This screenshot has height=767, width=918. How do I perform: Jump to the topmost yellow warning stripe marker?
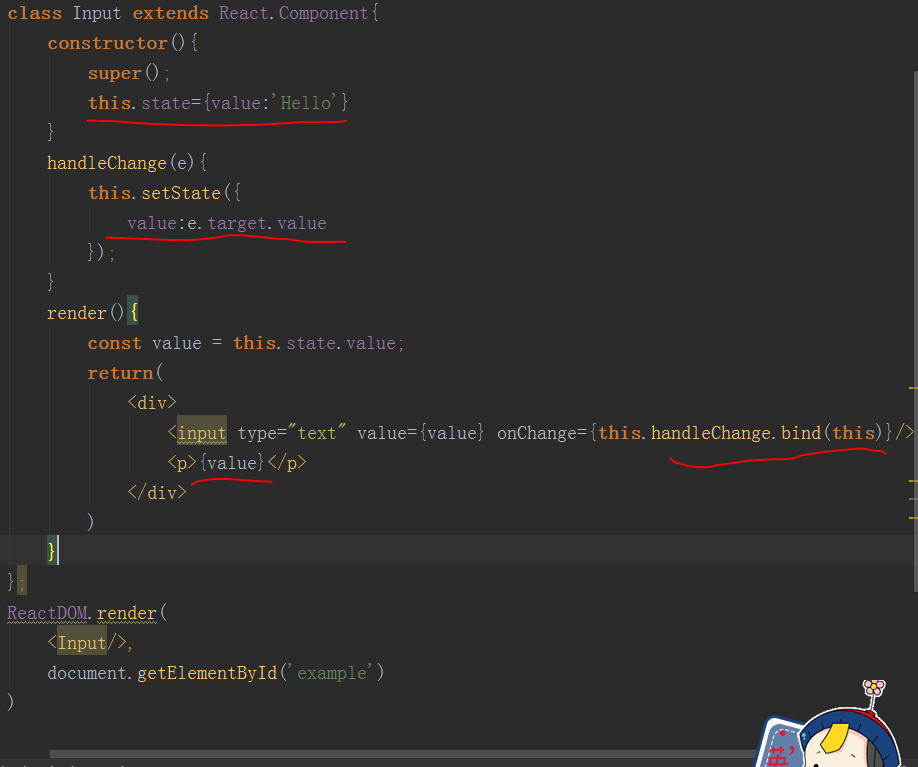pyautogui.click(x=912, y=386)
